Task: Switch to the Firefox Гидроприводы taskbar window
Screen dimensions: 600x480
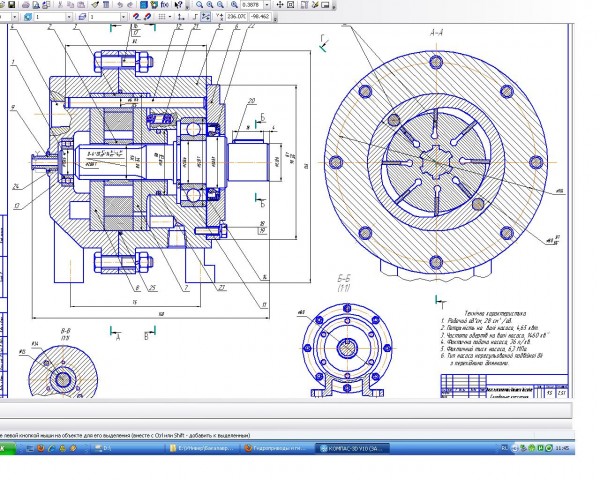Action: pos(278,448)
